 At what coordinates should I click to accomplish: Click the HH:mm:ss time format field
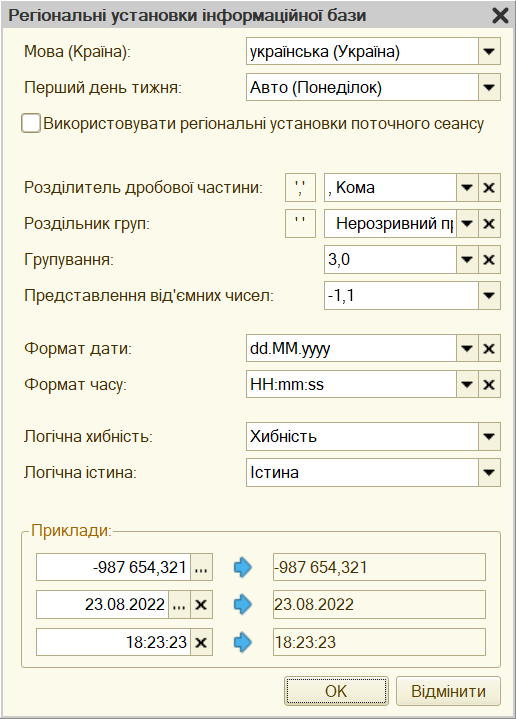coord(351,384)
